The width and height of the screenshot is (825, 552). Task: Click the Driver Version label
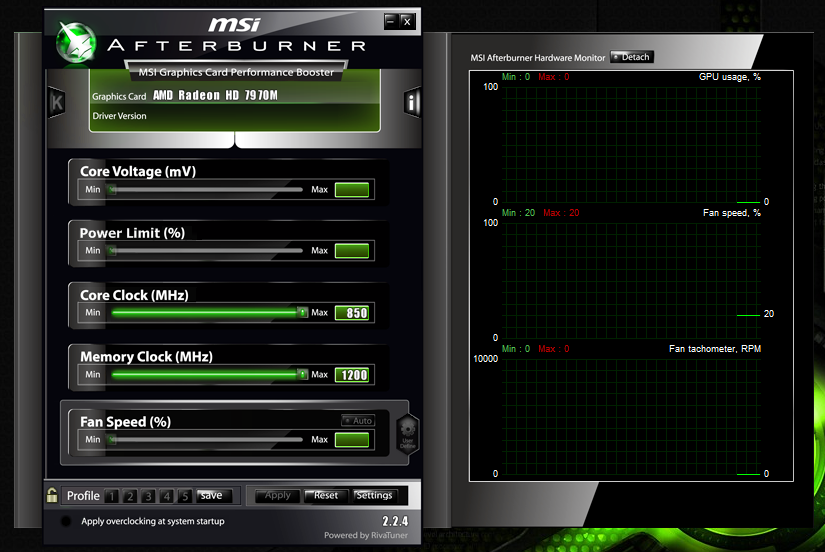tap(119, 116)
